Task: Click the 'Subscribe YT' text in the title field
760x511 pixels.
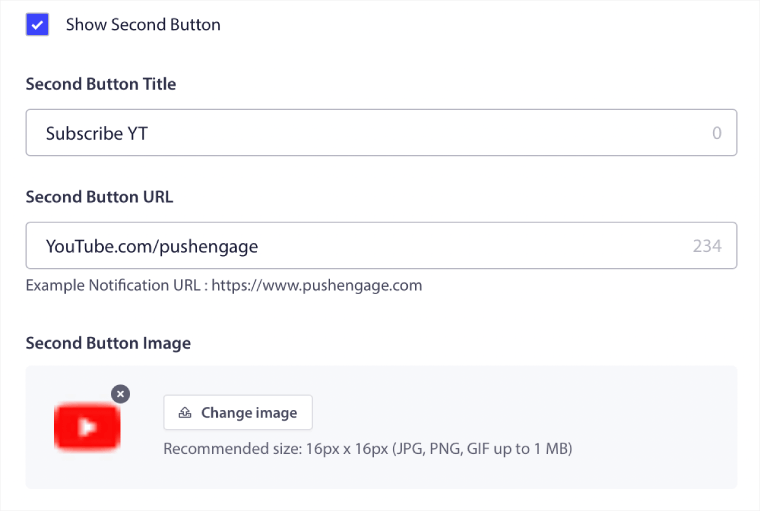Action: (97, 132)
